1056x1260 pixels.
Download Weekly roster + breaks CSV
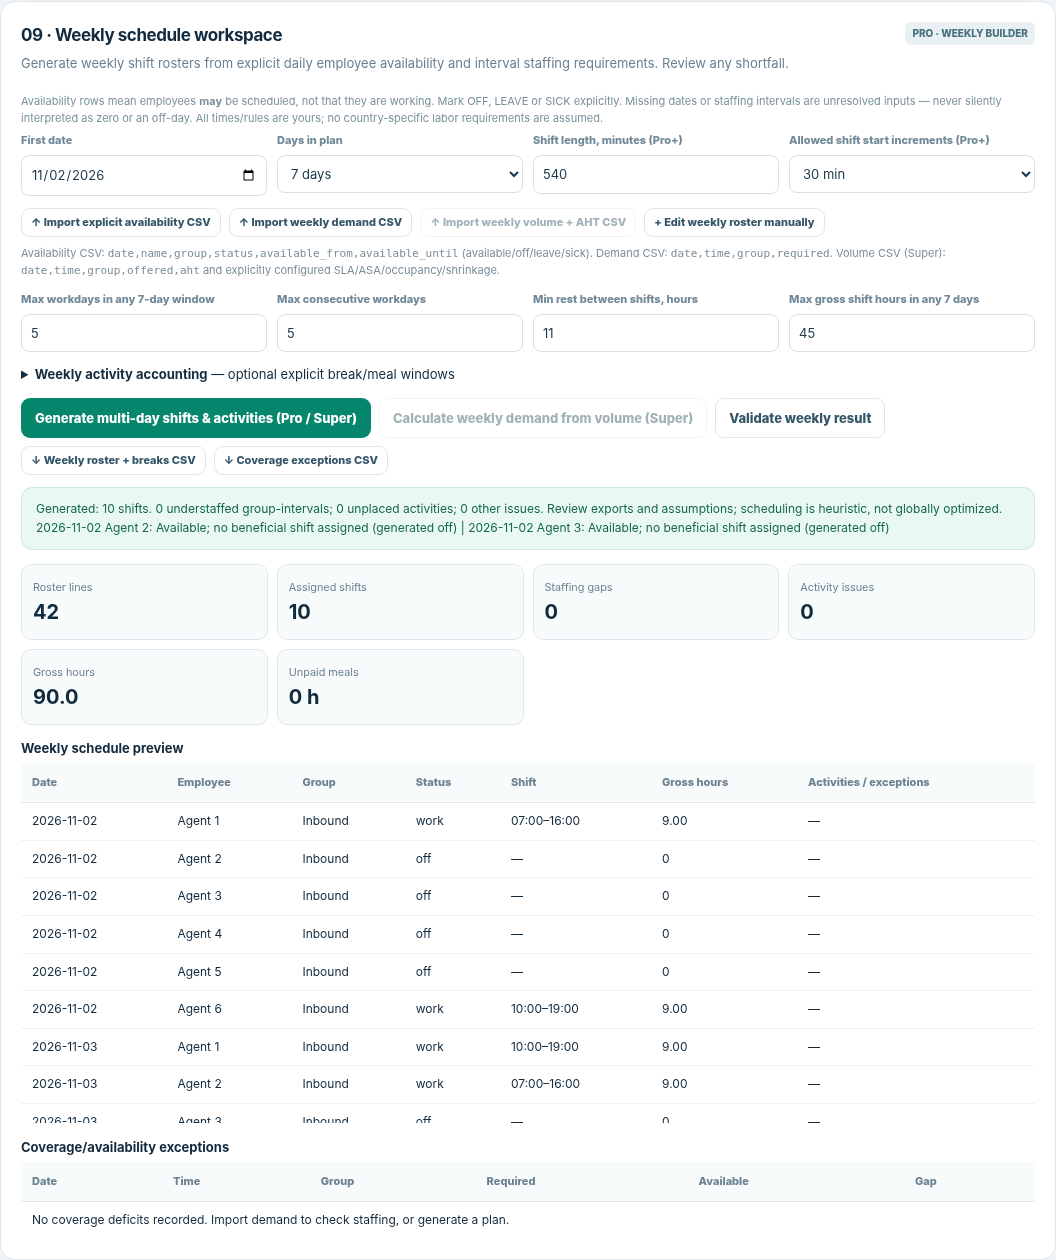[x=114, y=460]
